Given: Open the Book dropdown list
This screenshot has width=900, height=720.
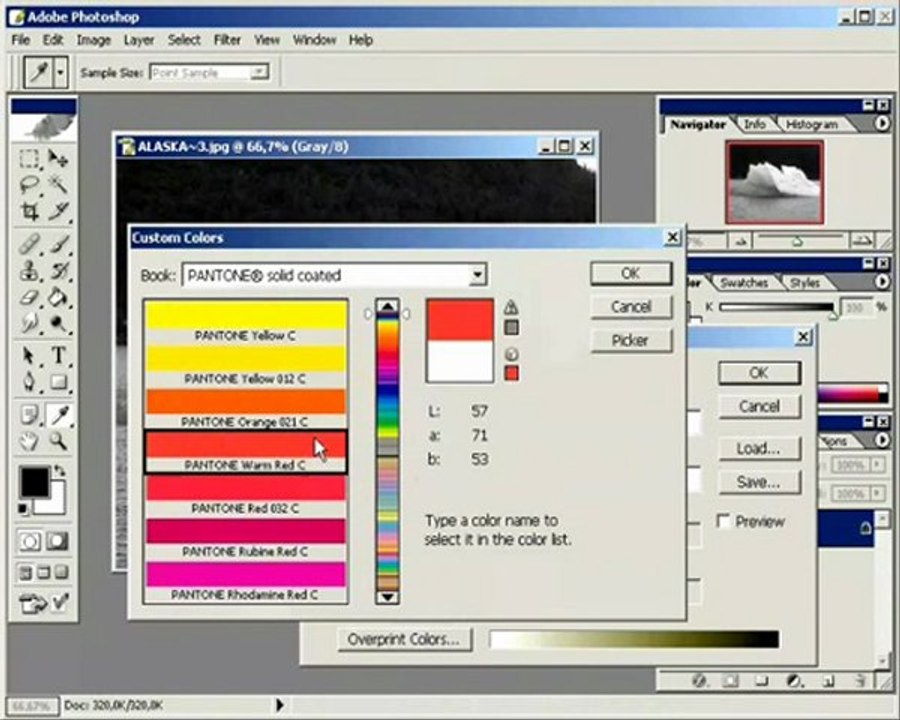Looking at the screenshot, I should pyautogui.click(x=477, y=276).
